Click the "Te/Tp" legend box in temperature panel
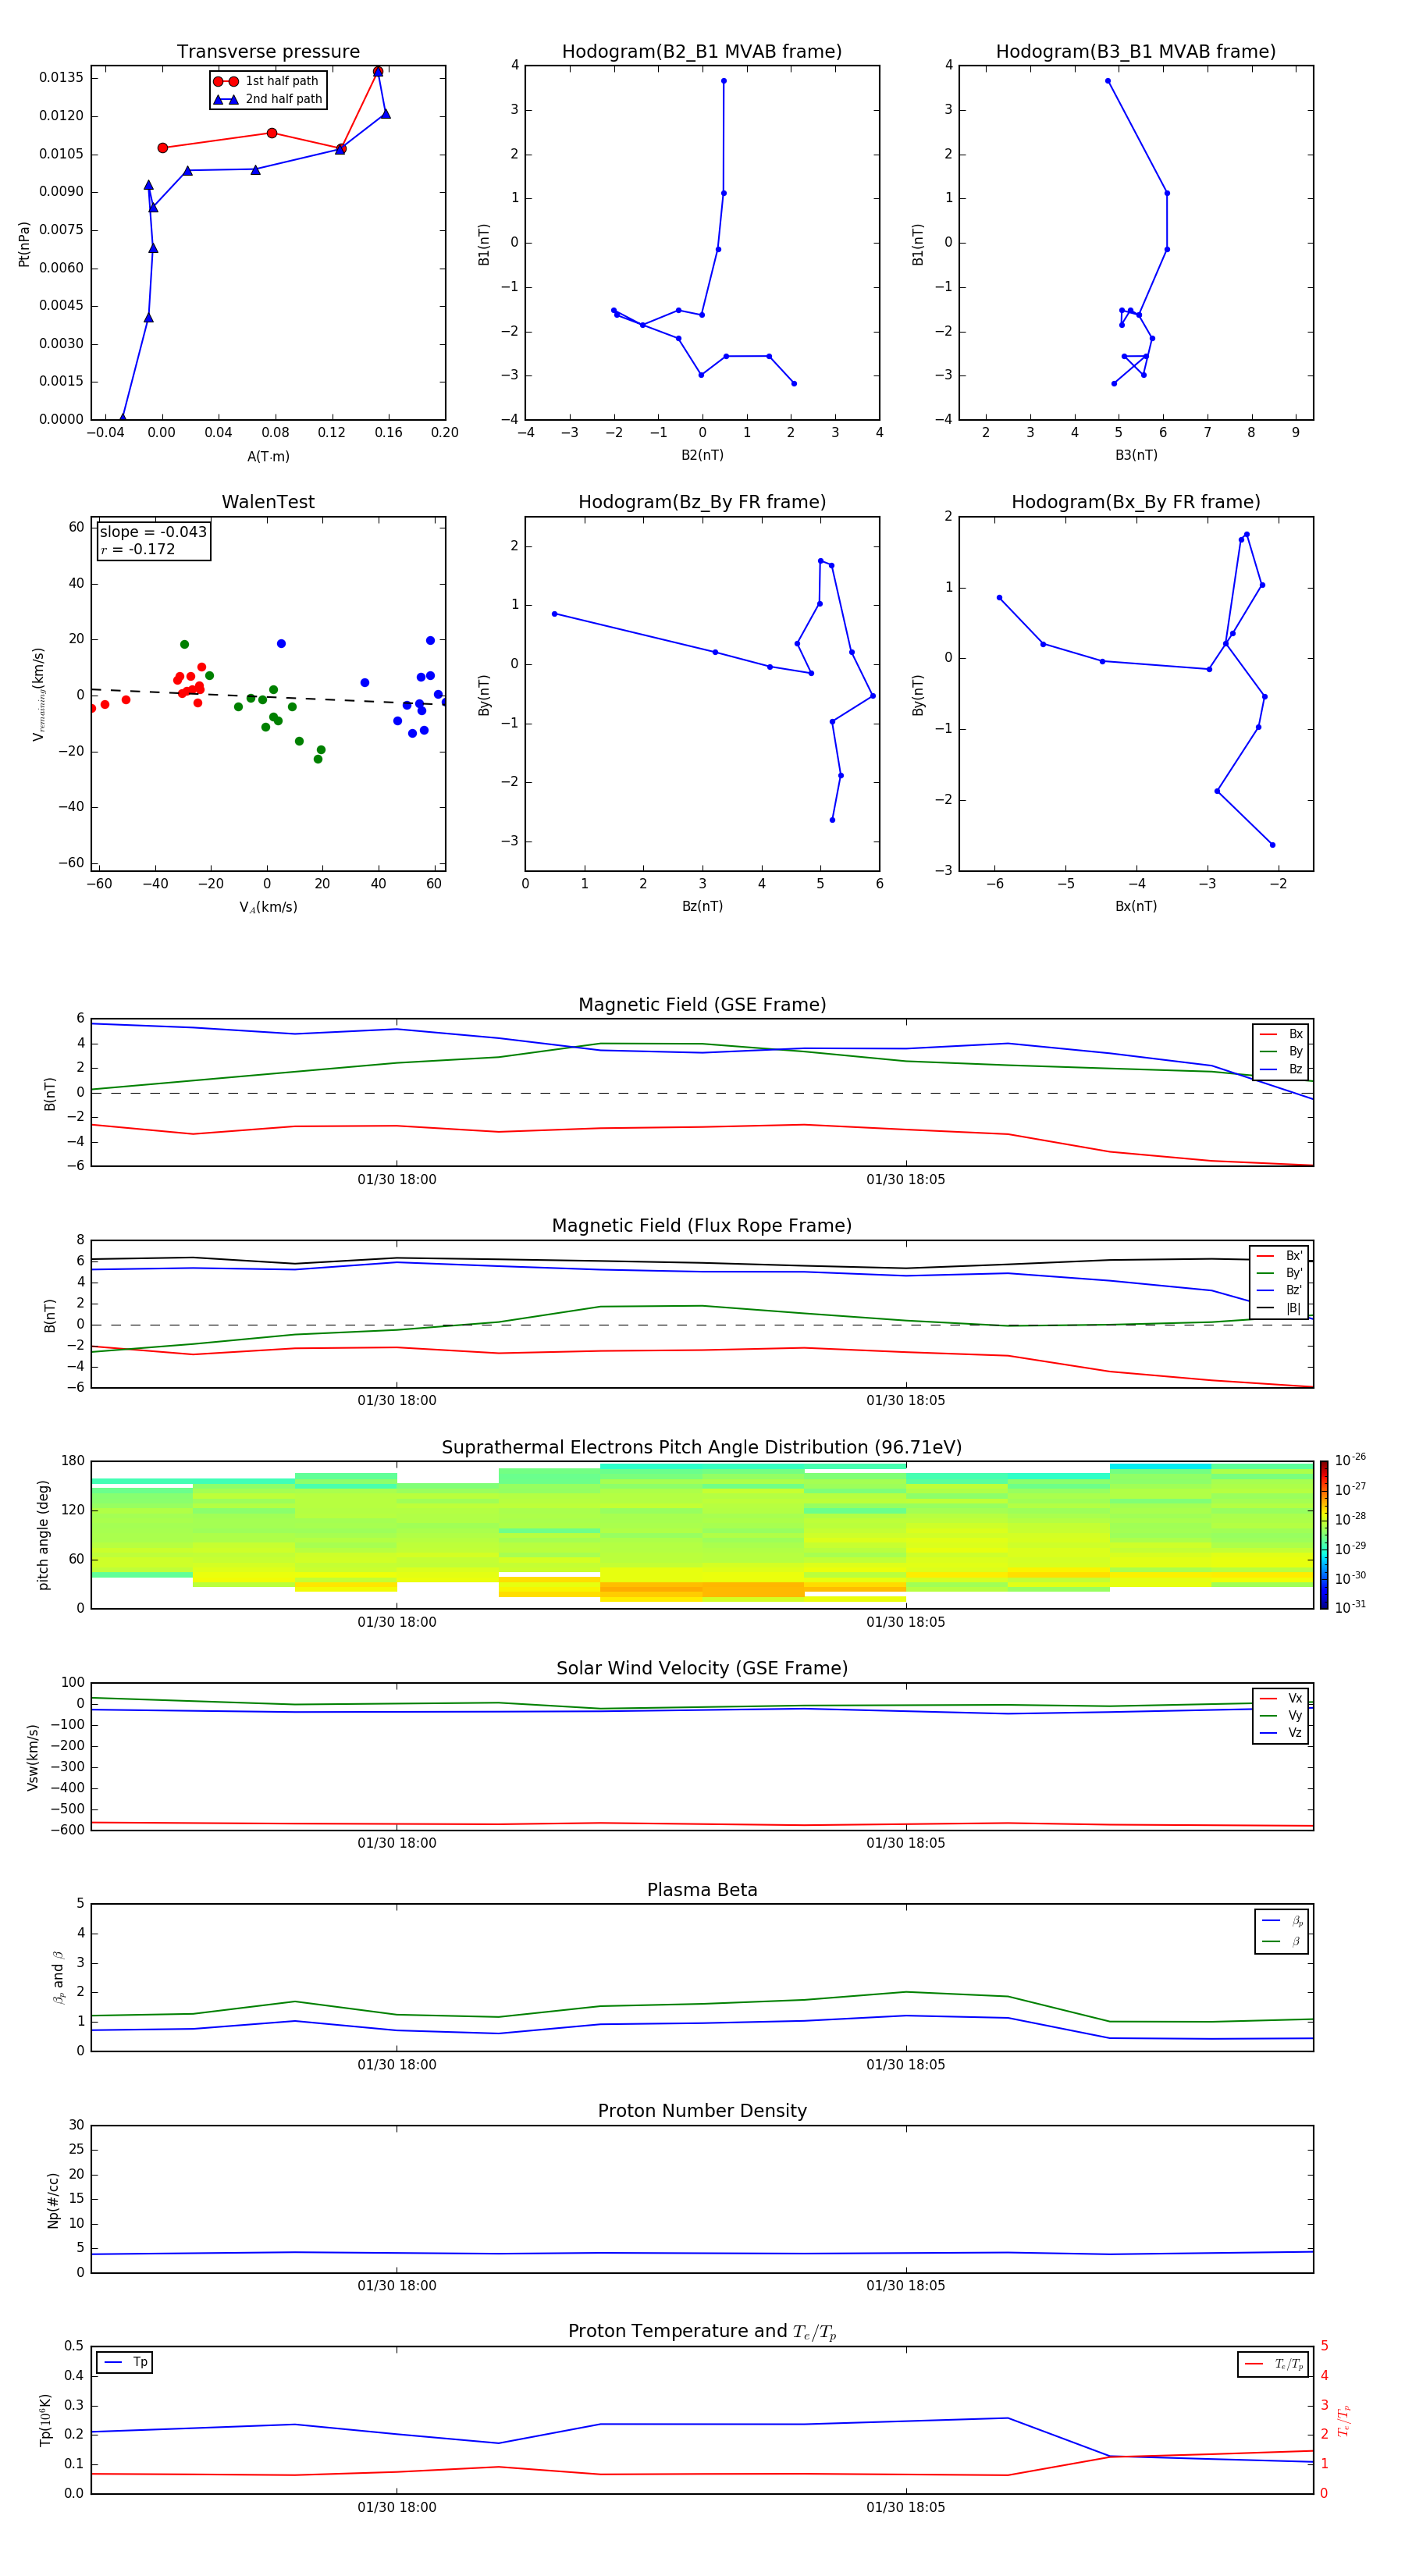 [x=1273, y=2364]
